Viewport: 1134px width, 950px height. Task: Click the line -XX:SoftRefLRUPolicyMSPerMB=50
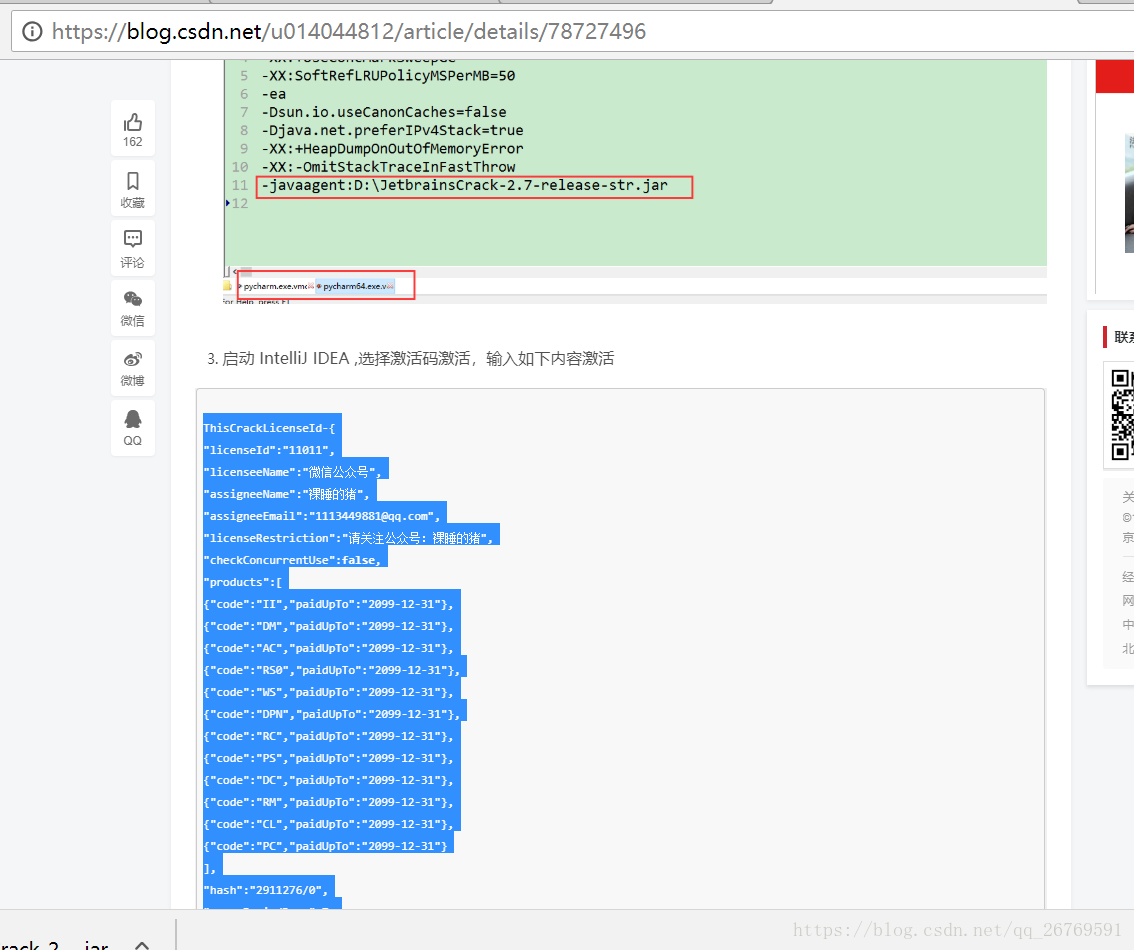click(x=388, y=76)
